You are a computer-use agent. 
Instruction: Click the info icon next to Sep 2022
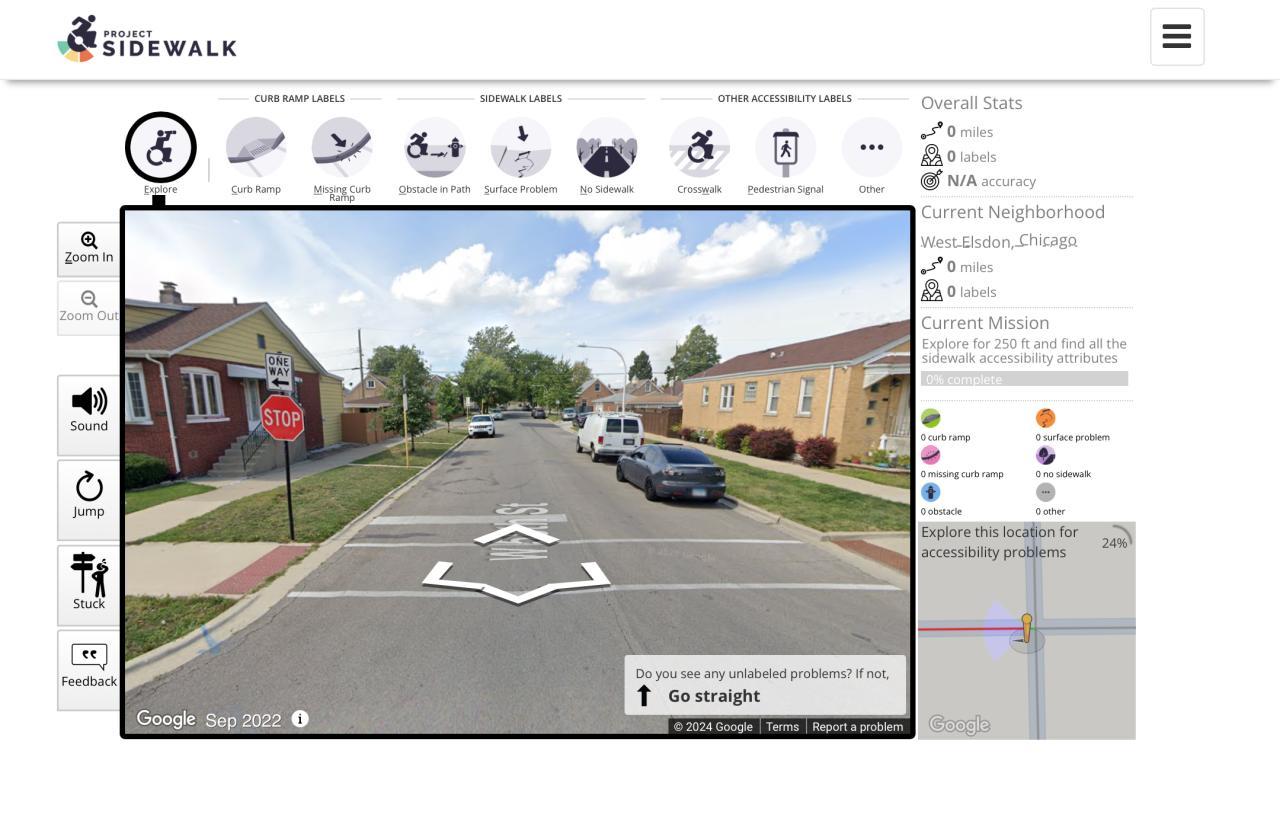pos(300,719)
